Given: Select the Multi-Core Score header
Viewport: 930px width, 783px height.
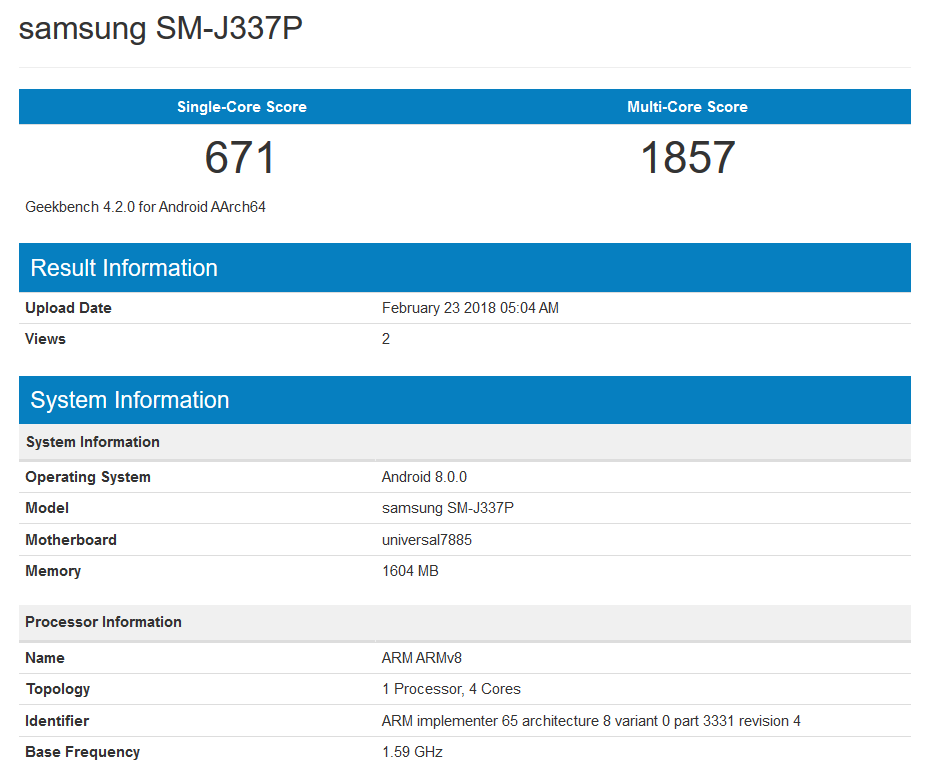Looking at the screenshot, I should pyautogui.click(x=687, y=107).
